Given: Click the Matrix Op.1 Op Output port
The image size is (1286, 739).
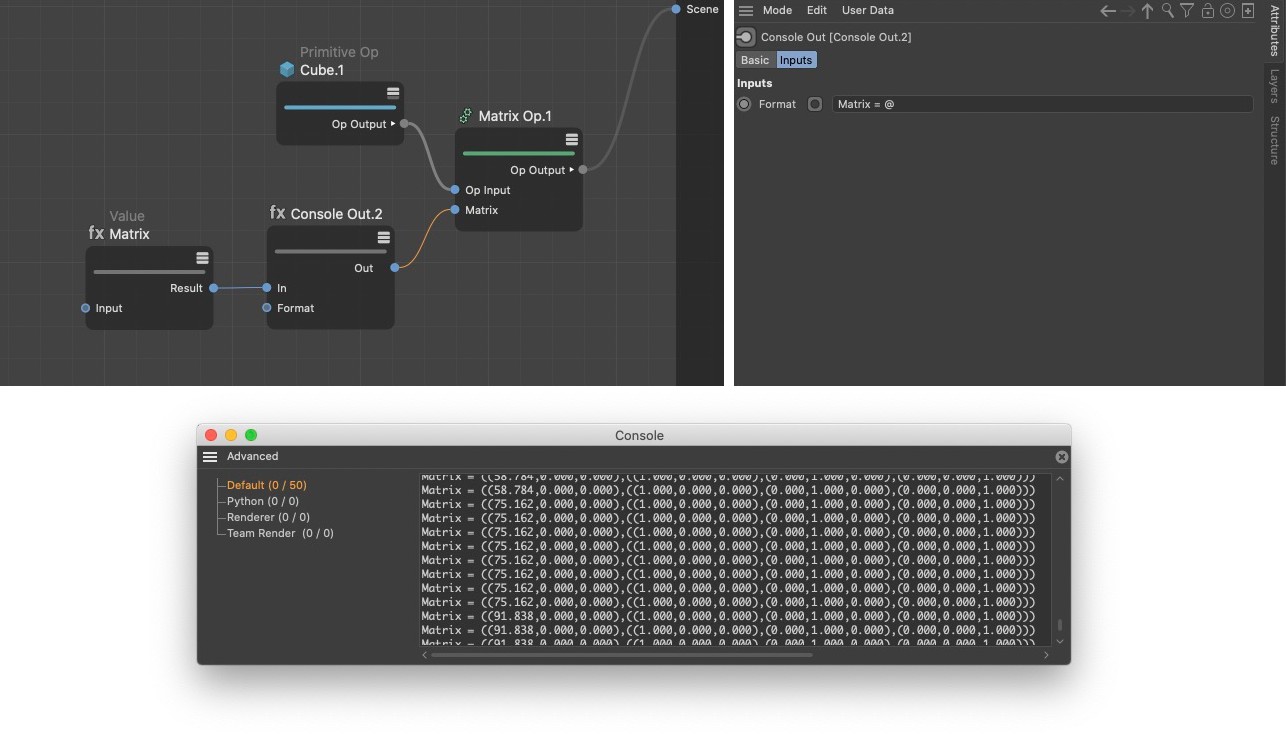Looking at the screenshot, I should pos(583,170).
